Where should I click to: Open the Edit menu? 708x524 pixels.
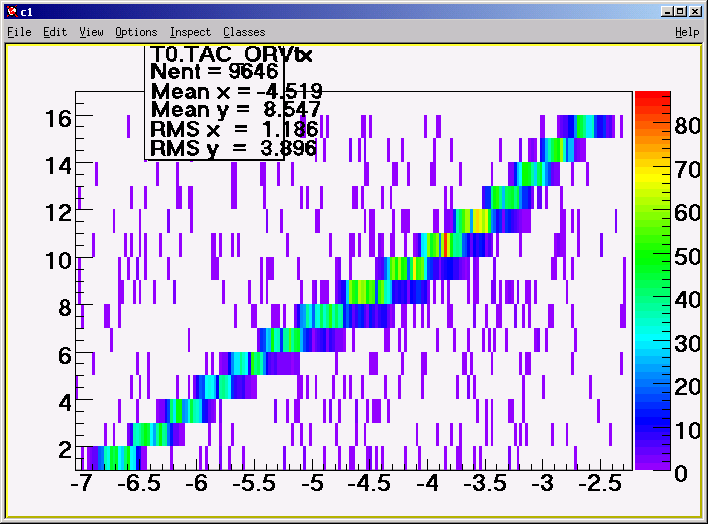[x=55, y=32]
